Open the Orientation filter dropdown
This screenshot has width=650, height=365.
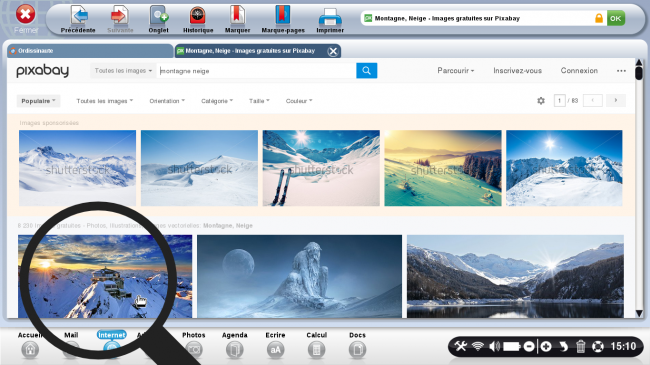[167, 101]
